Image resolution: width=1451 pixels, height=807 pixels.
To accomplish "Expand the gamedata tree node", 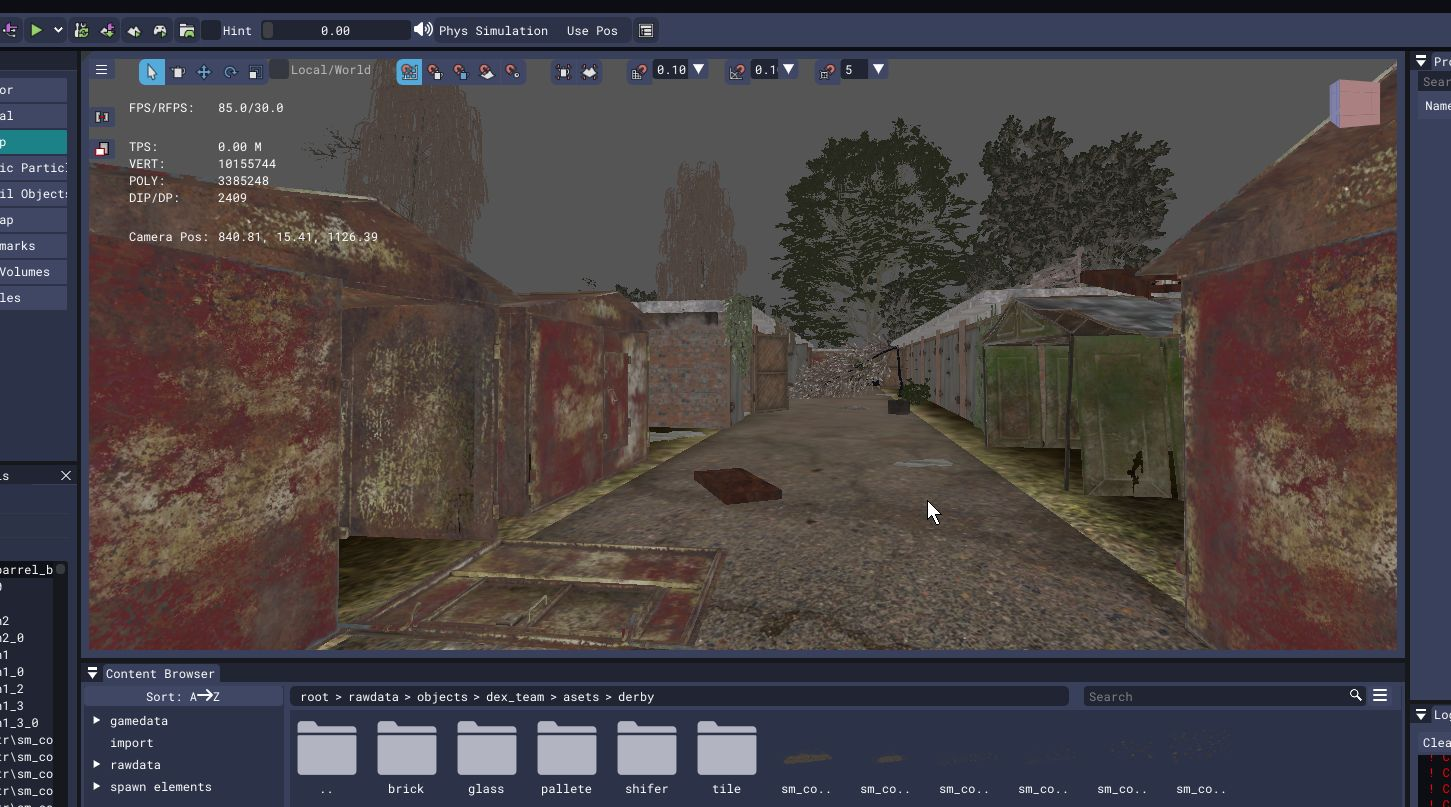I will 97,720.
